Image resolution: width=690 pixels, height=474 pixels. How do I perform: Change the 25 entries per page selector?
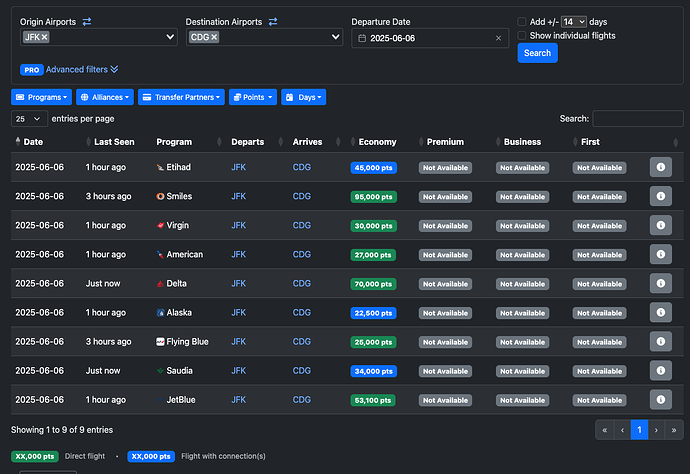(29, 119)
